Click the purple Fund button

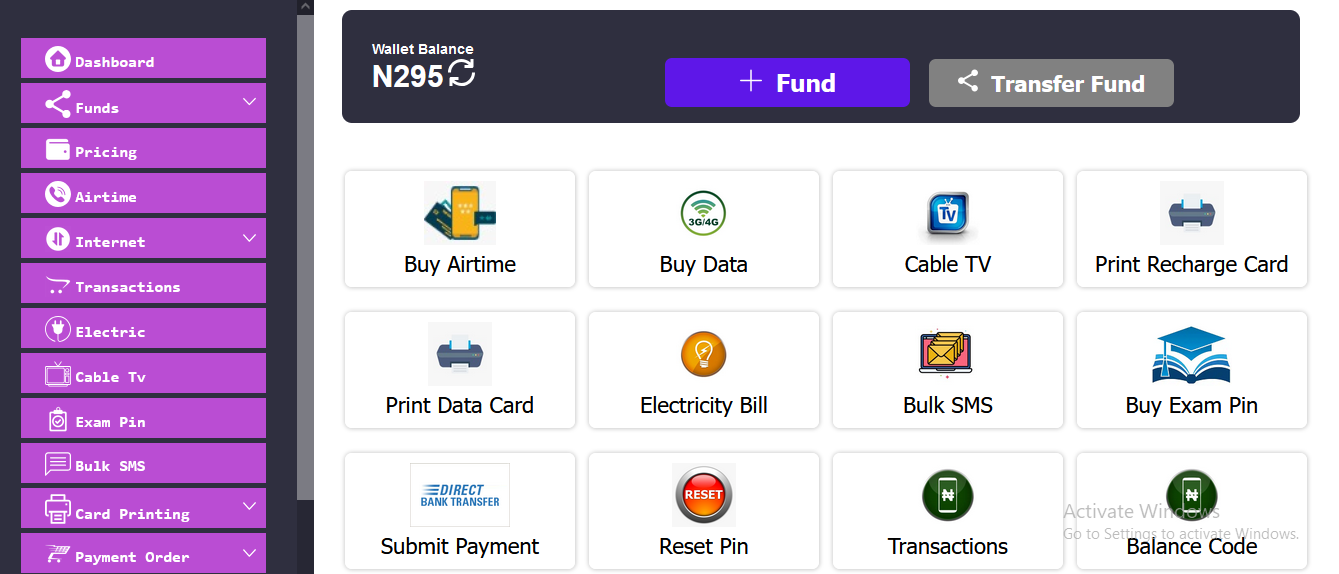coord(787,82)
